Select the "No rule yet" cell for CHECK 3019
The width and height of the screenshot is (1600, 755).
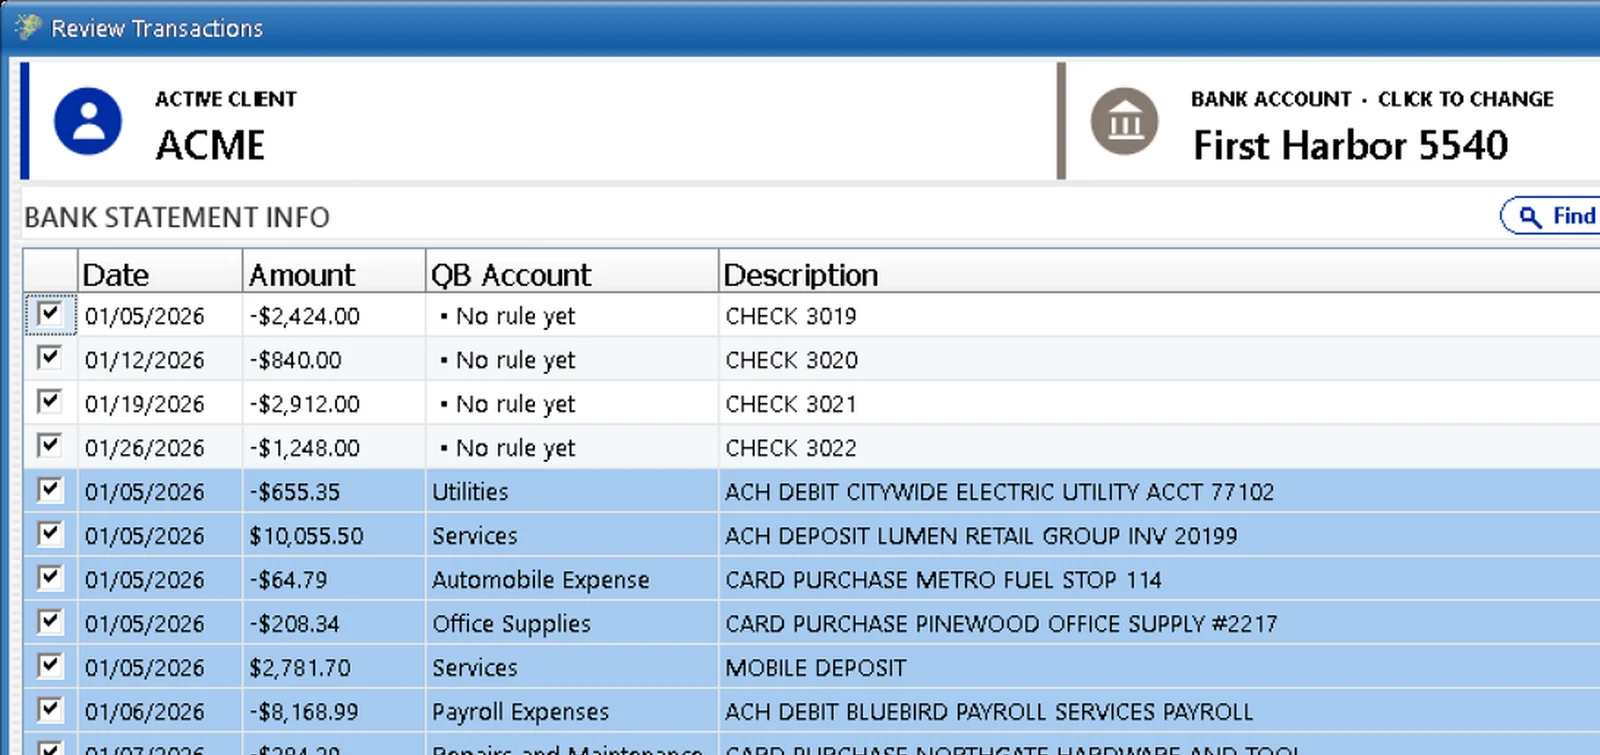pyautogui.click(x=572, y=316)
